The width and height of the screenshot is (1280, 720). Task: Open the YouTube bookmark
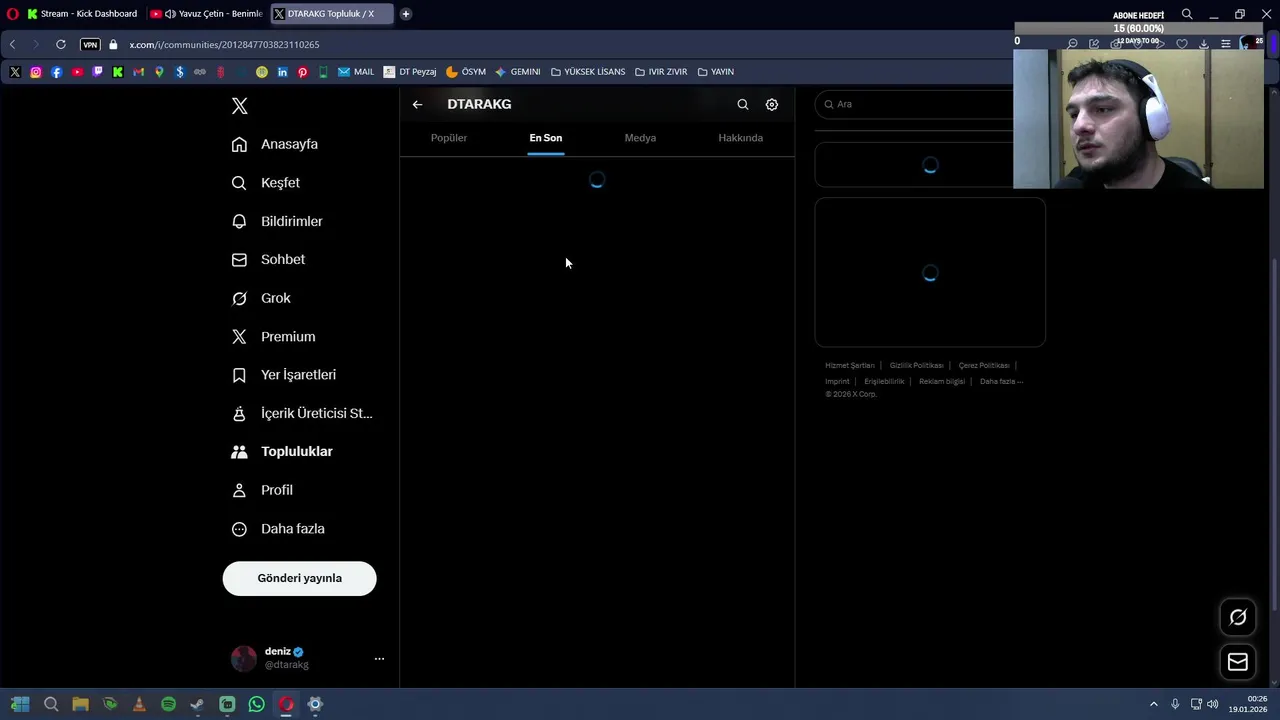77,72
